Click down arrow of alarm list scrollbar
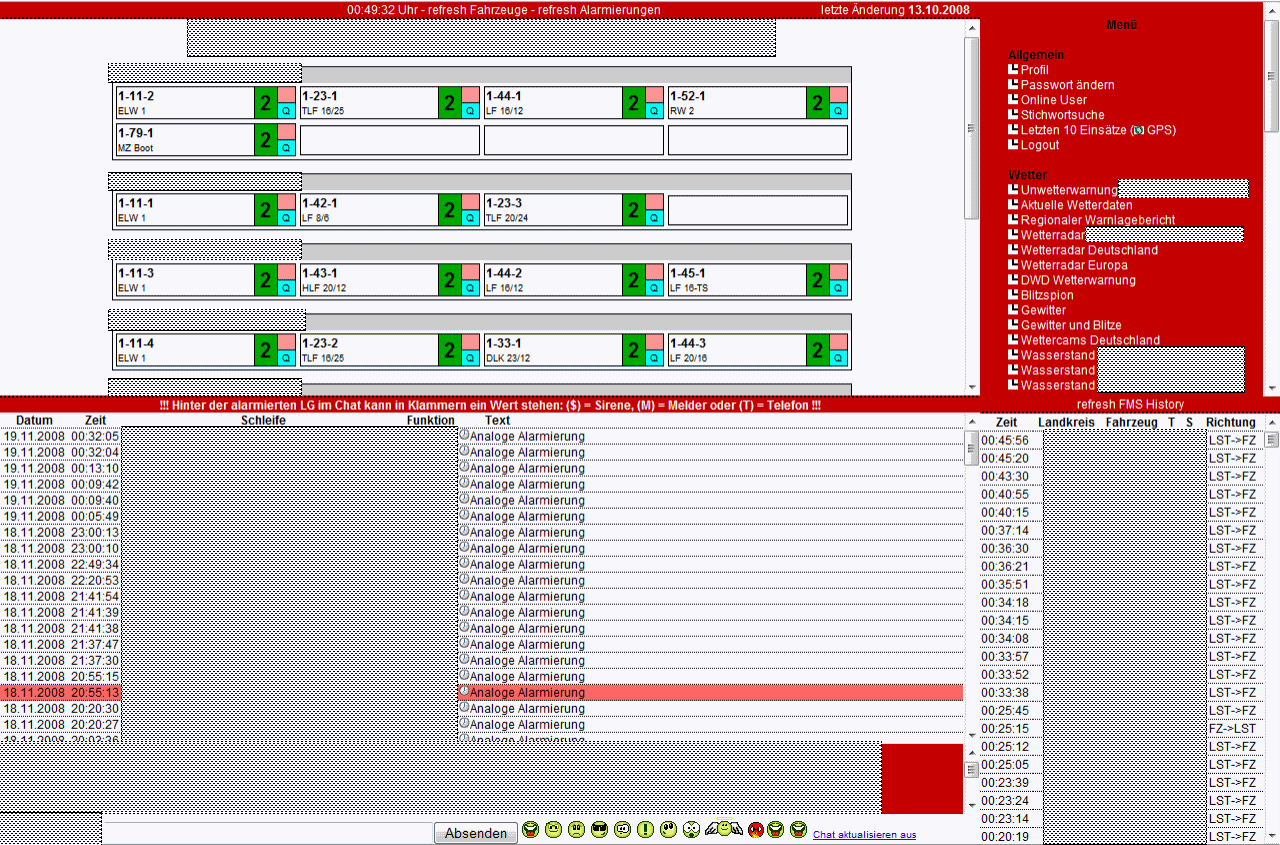The width and height of the screenshot is (1280, 845). (x=971, y=735)
